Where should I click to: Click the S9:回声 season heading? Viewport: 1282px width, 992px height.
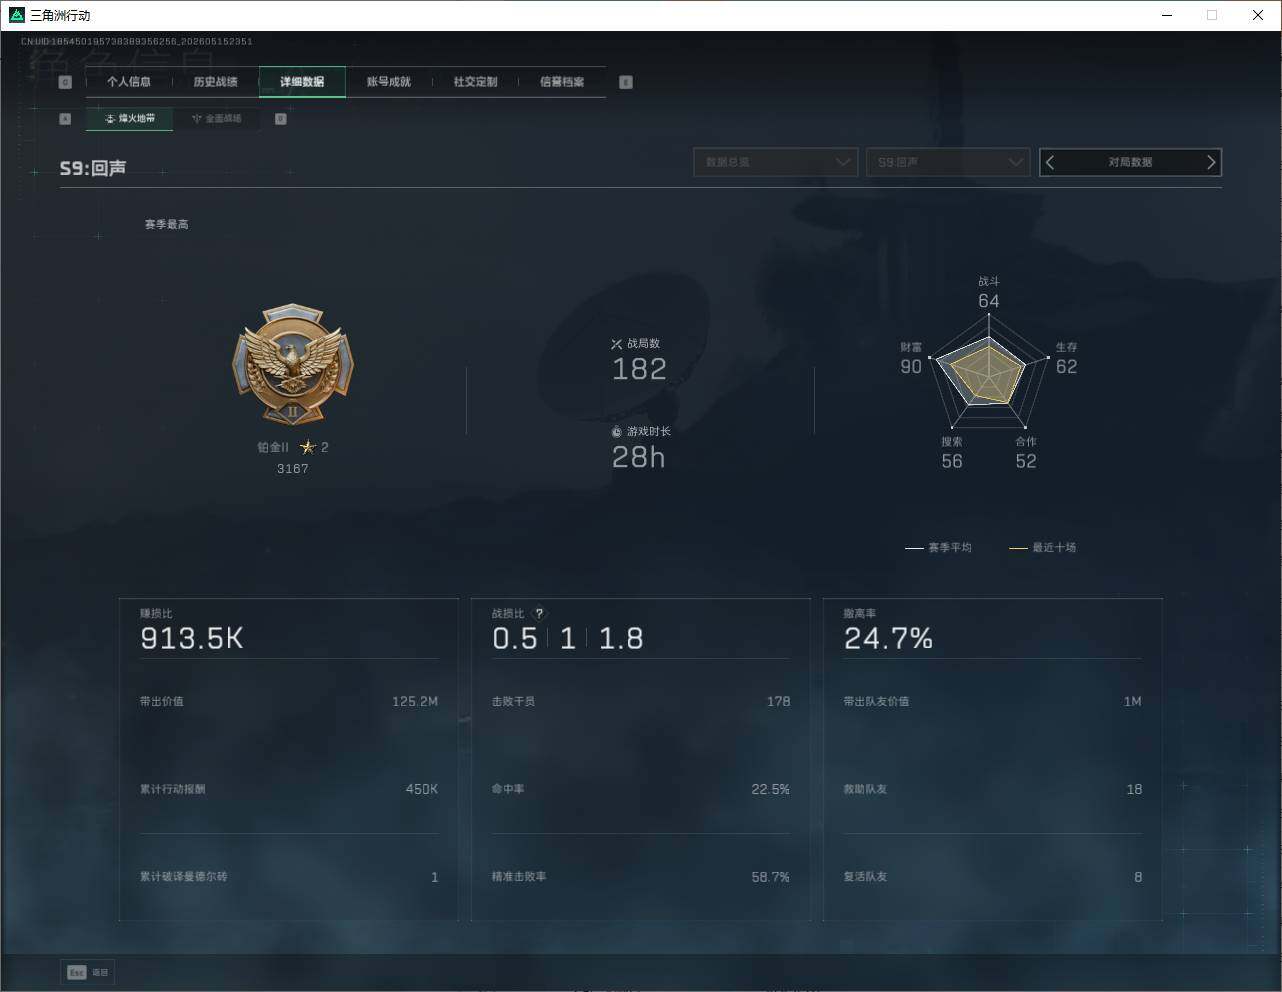tap(93, 168)
